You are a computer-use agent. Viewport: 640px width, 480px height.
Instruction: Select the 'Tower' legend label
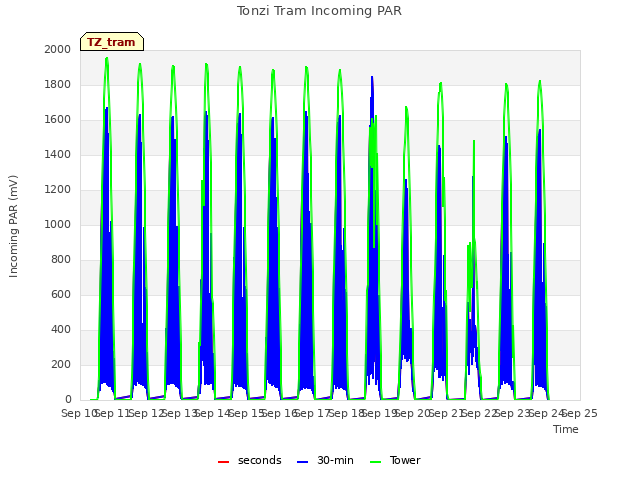(x=405, y=460)
